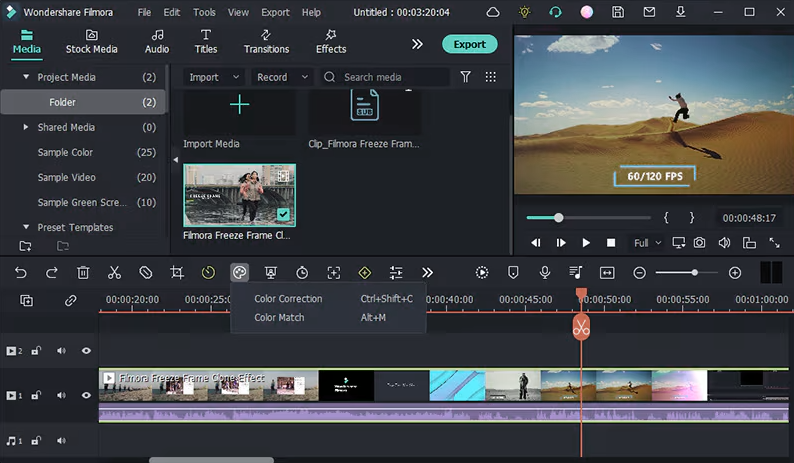Filter media with funnel icon
The image size is (794, 463).
(x=465, y=77)
